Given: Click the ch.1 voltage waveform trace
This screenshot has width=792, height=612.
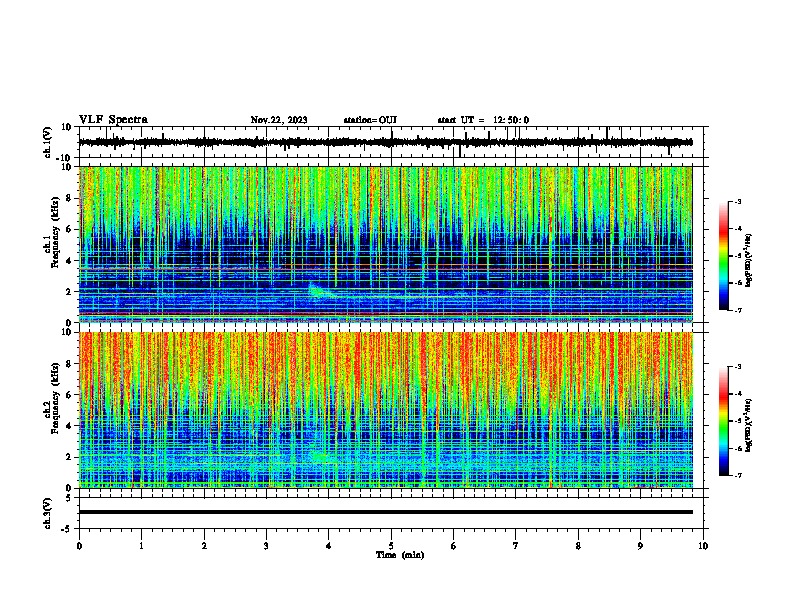Looking at the screenshot, I should (385, 142).
